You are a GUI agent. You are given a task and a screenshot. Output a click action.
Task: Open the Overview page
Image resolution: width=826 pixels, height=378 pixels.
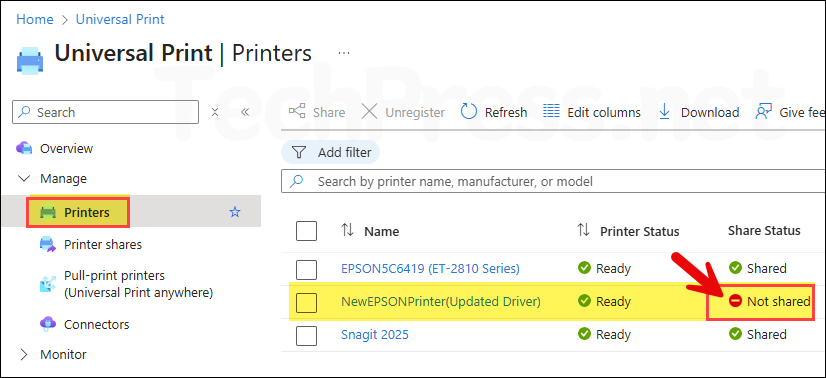click(x=66, y=148)
